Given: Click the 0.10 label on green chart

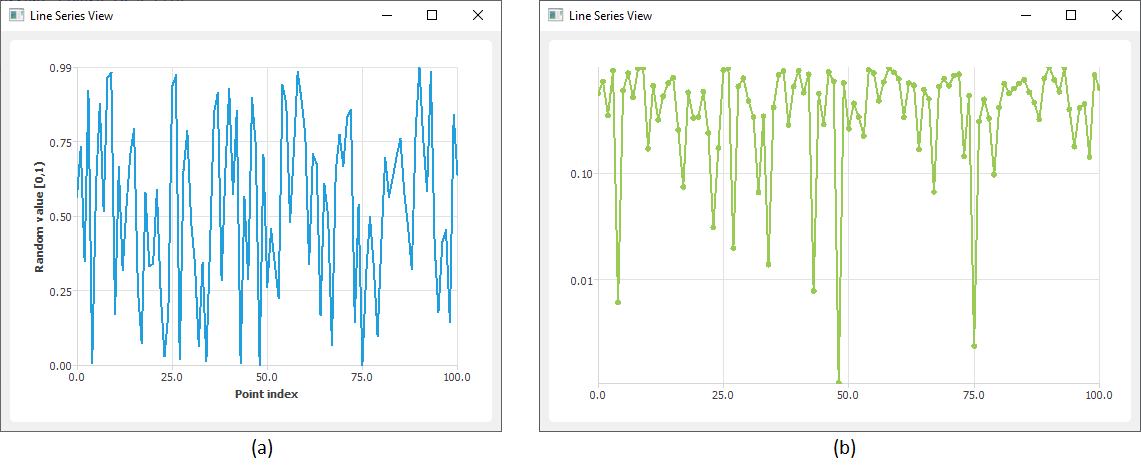Looking at the screenshot, I should click(x=581, y=174).
